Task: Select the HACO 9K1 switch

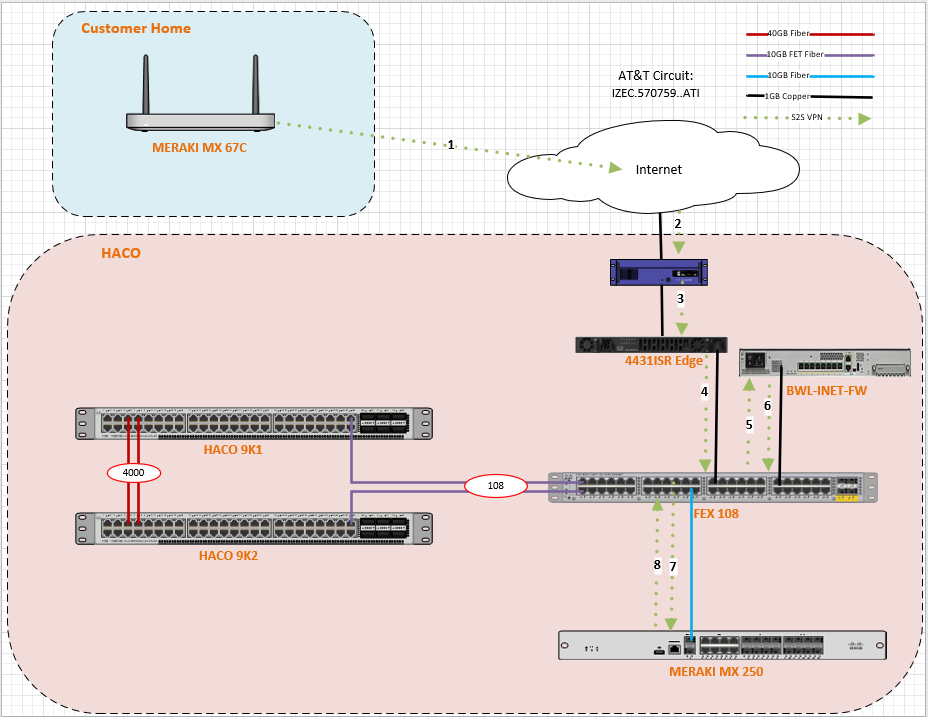Action: 254,424
